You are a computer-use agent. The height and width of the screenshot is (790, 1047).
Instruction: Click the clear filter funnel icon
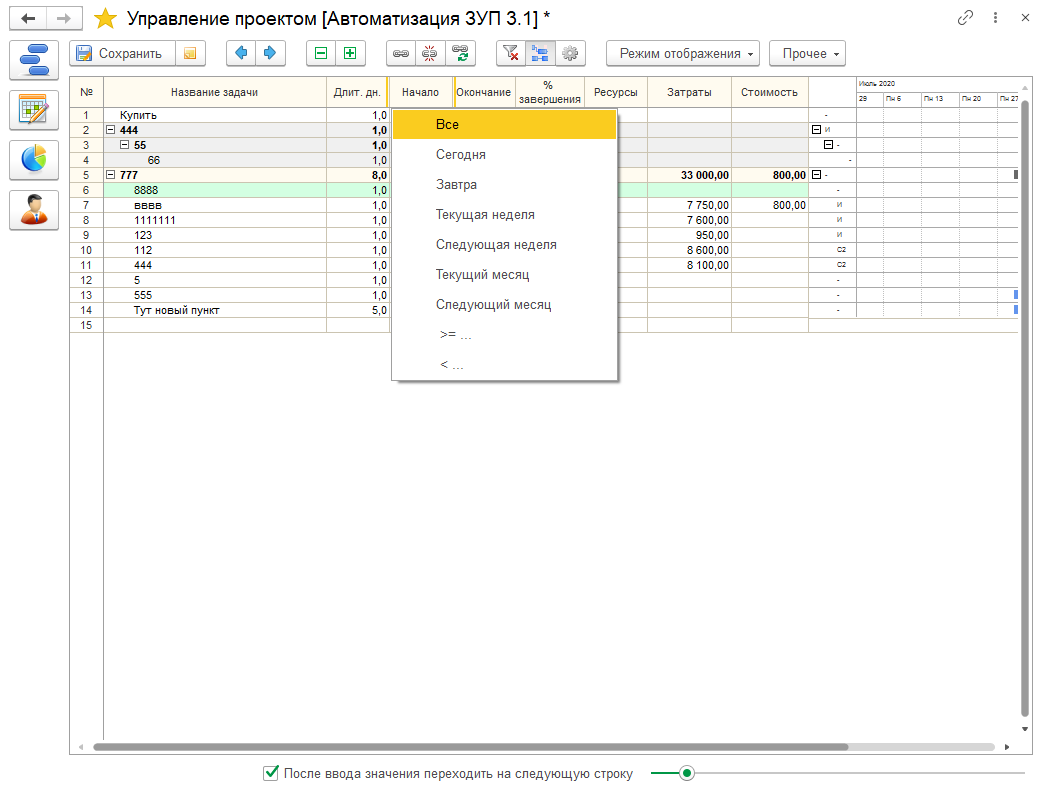(x=510, y=53)
